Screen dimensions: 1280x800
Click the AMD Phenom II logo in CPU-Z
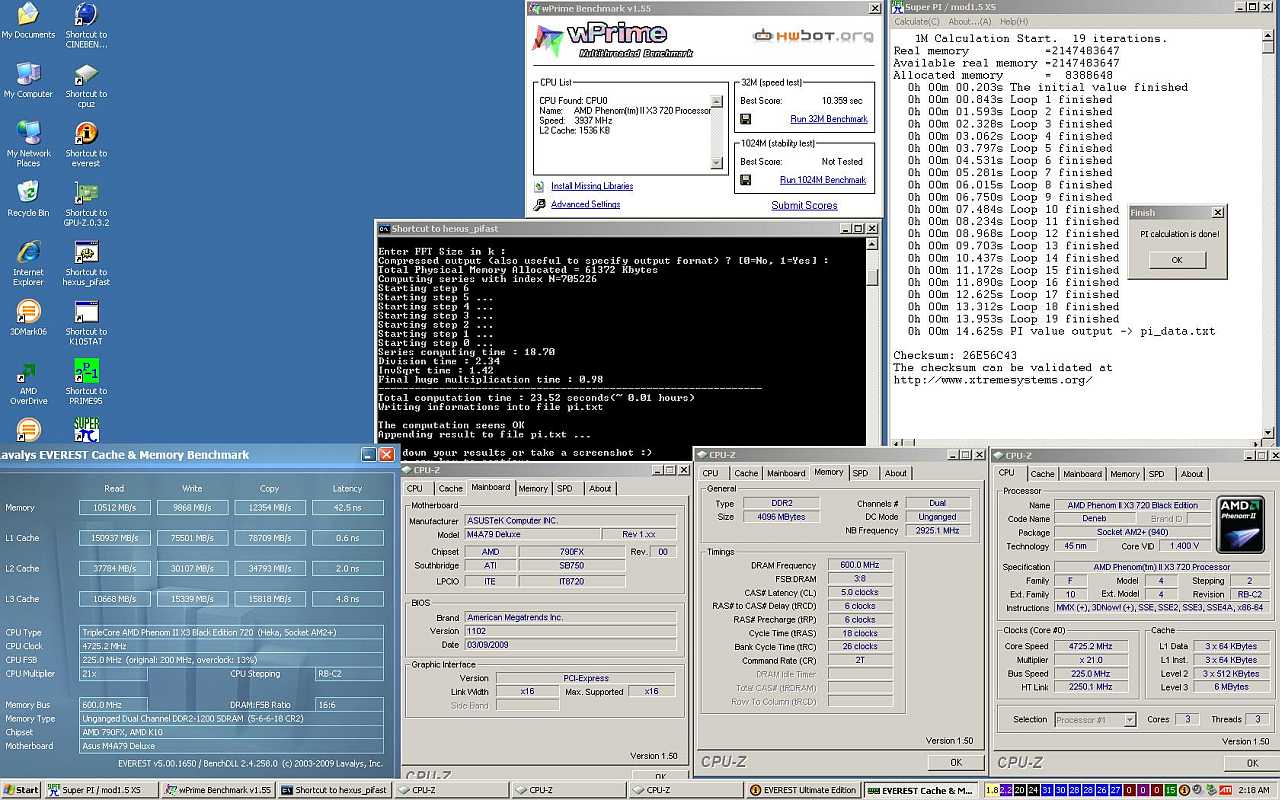(1242, 525)
